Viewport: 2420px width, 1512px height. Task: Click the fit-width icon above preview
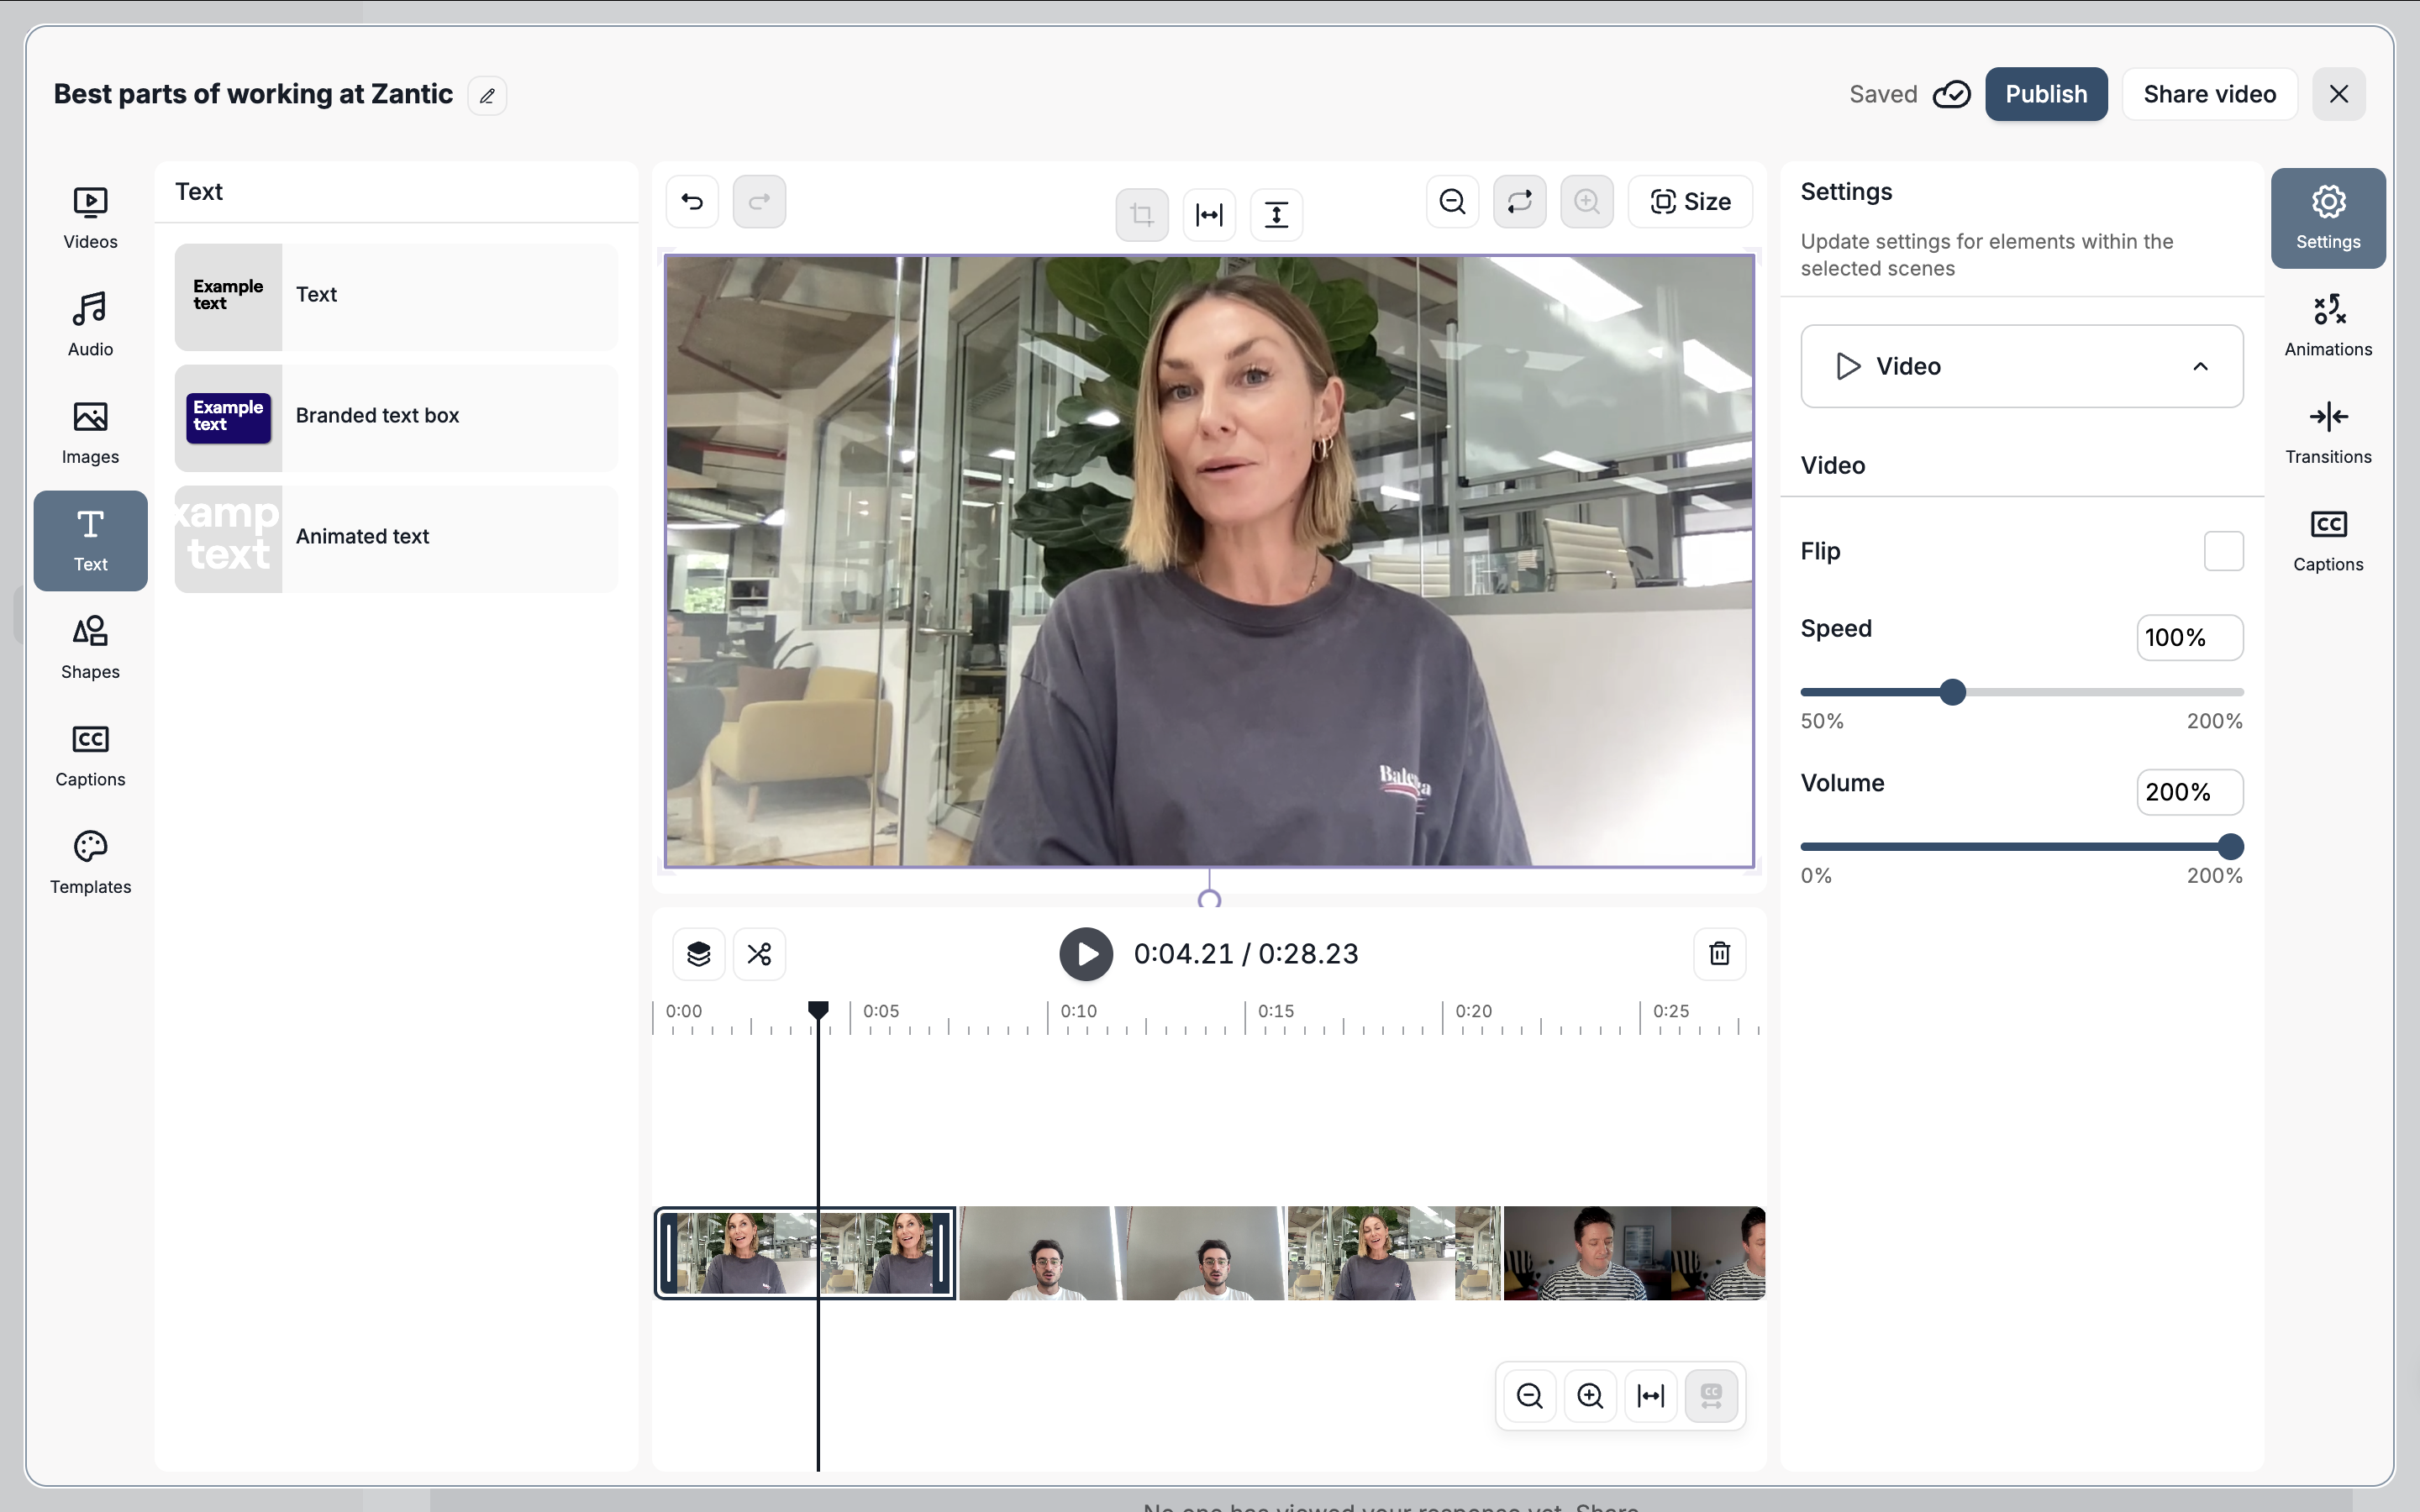click(x=1209, y=215)
